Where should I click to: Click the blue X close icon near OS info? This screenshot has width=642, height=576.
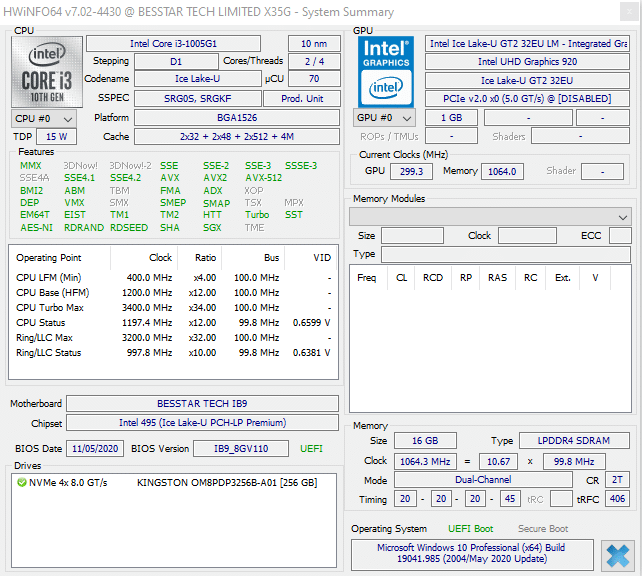click(x=618, y=555)
